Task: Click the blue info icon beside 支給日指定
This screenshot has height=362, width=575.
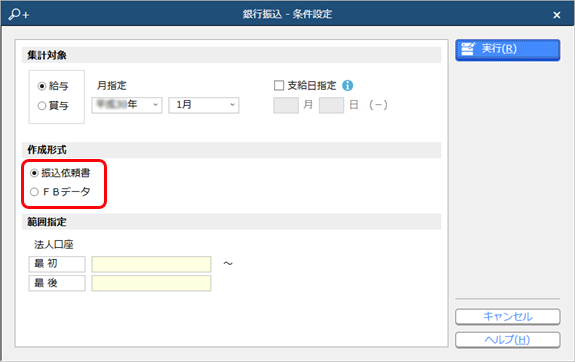Action: (x=347, y=85)
